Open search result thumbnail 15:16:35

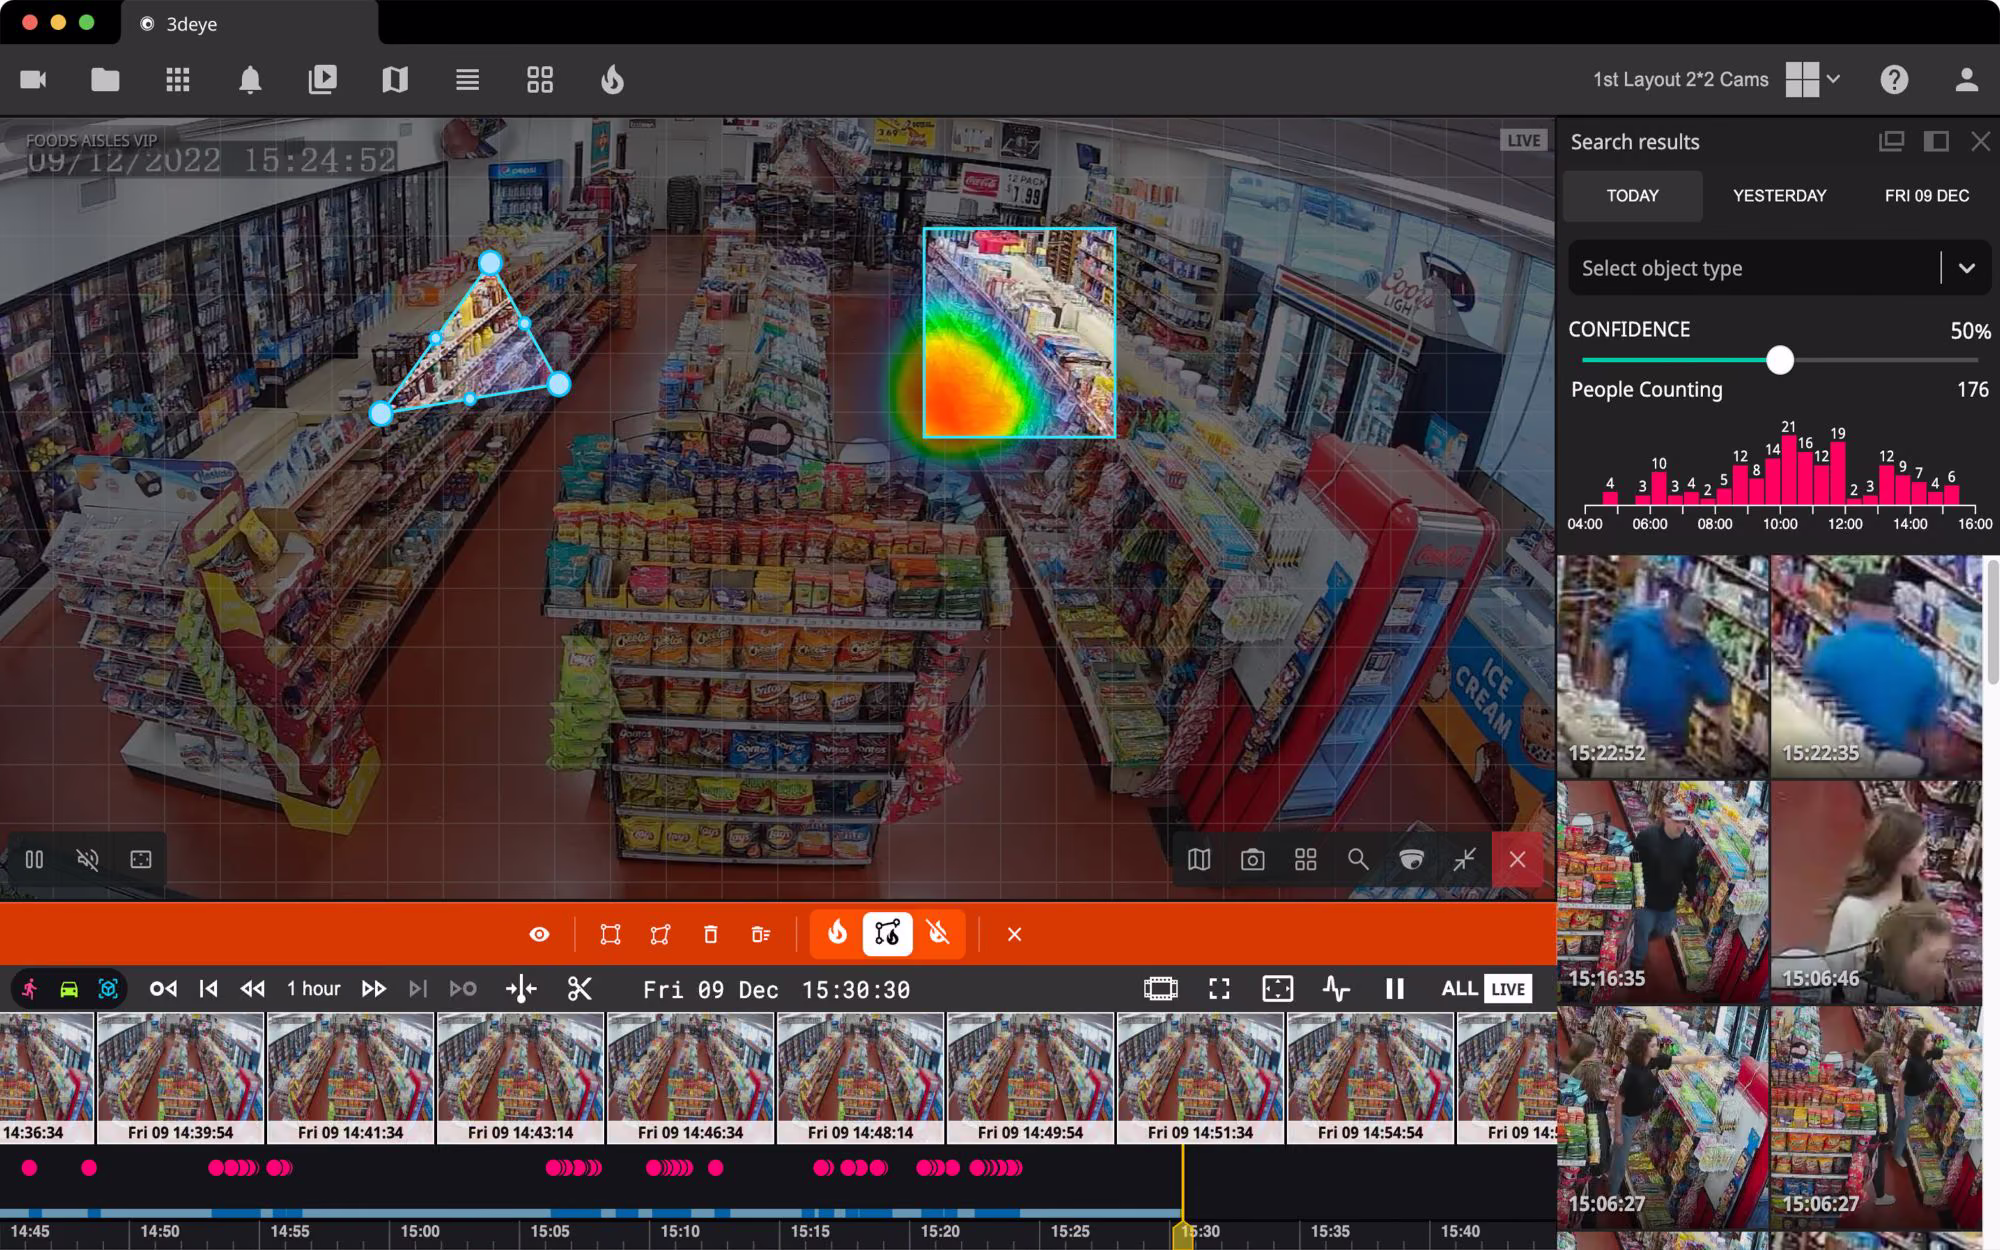point(1662,892)
